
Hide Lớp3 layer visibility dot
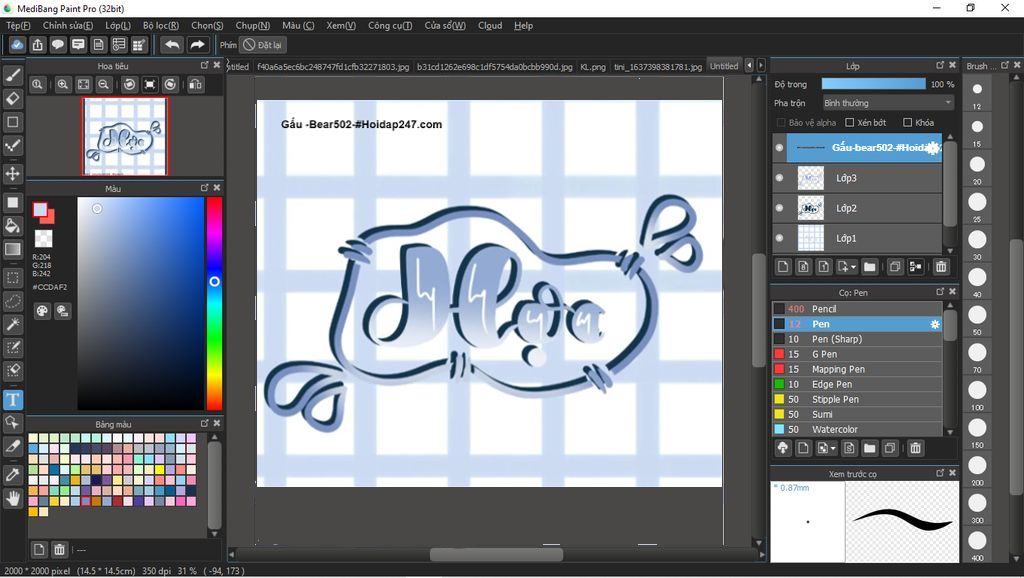(779, 178)
